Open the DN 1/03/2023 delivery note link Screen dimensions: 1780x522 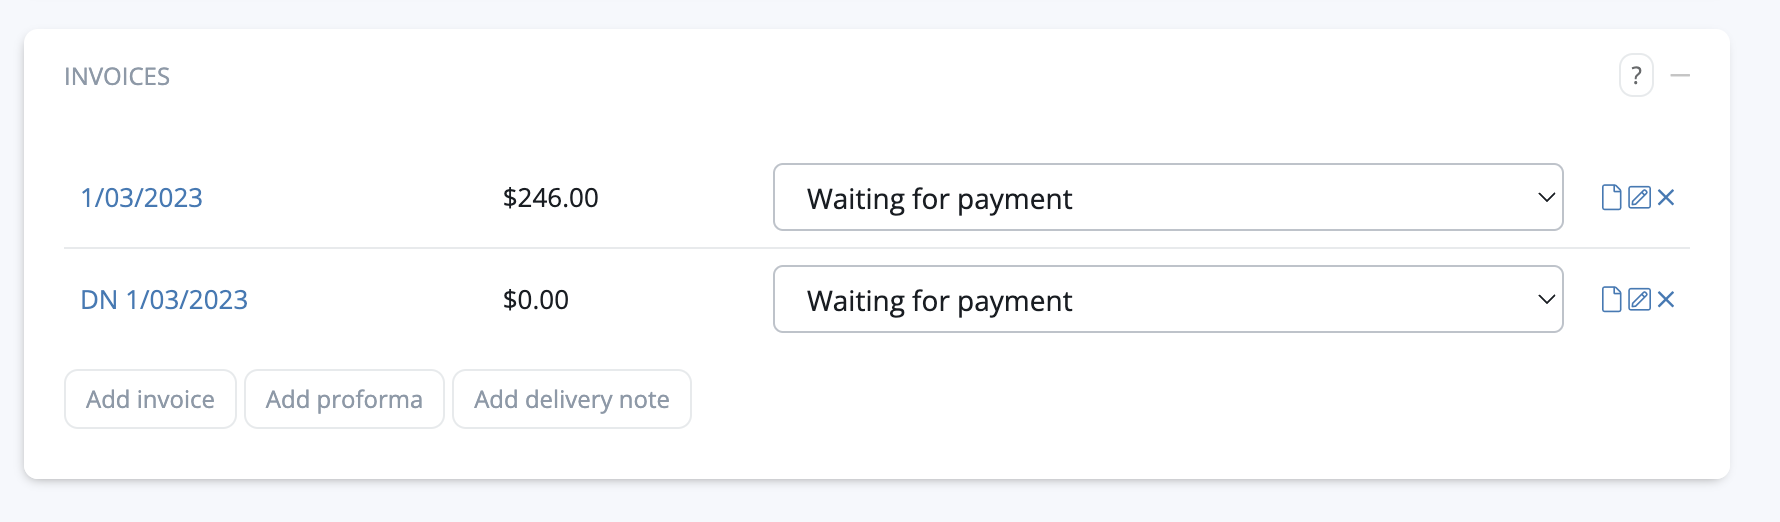click(164, 300)
